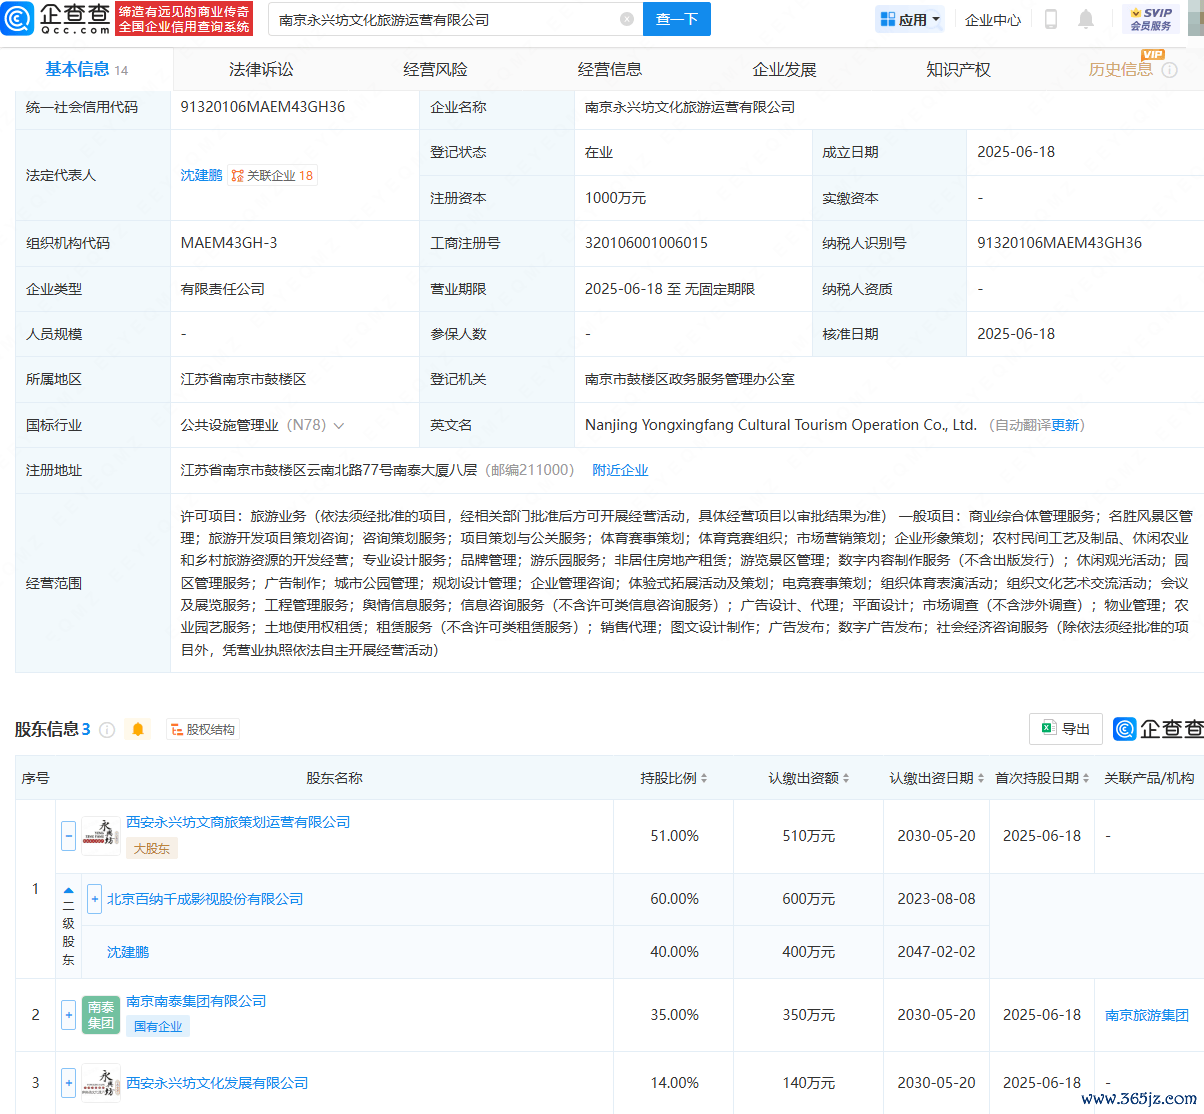Click 附近企业 link

pos(620,470)
